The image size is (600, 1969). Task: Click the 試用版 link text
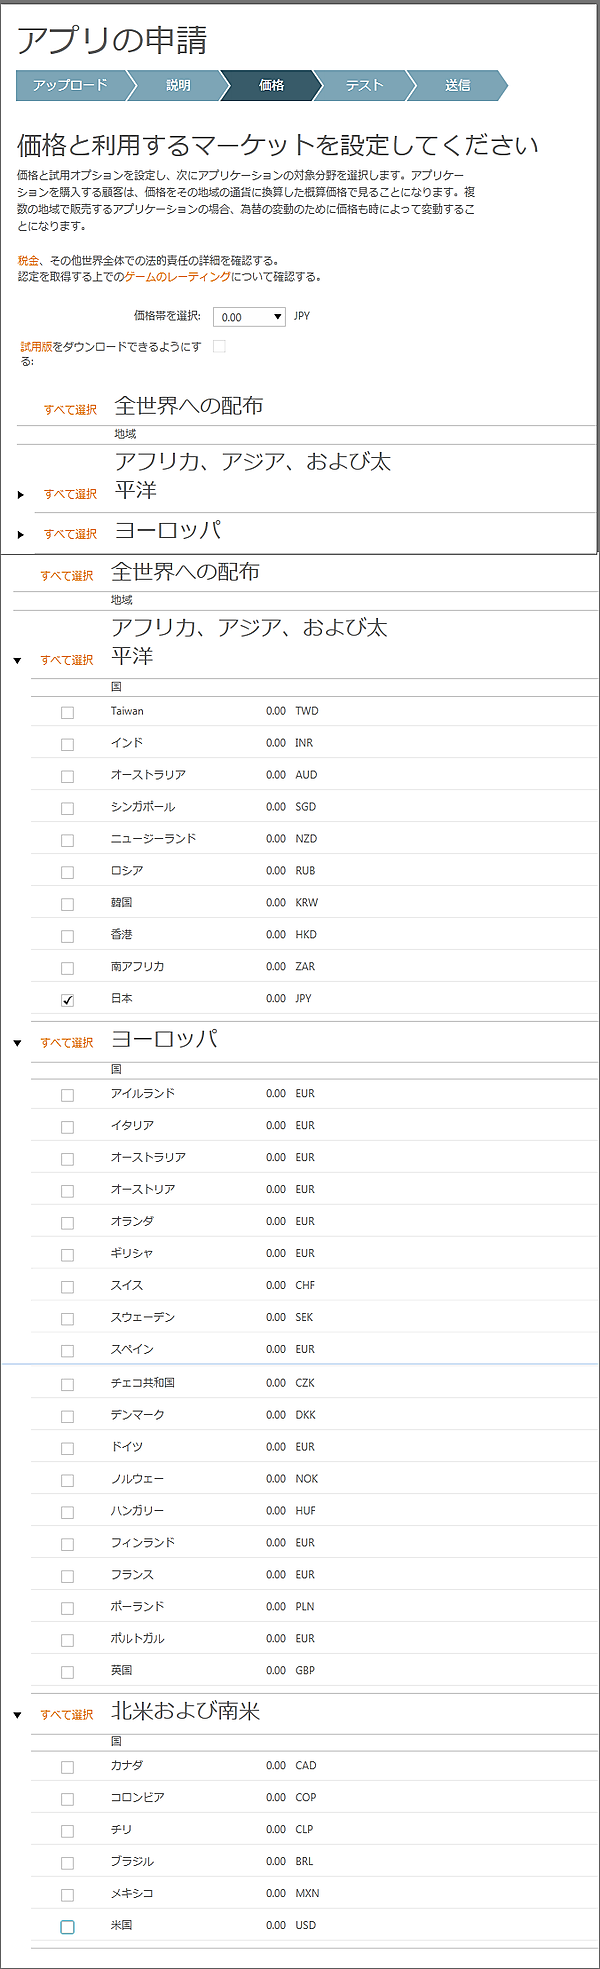[36, 347]
